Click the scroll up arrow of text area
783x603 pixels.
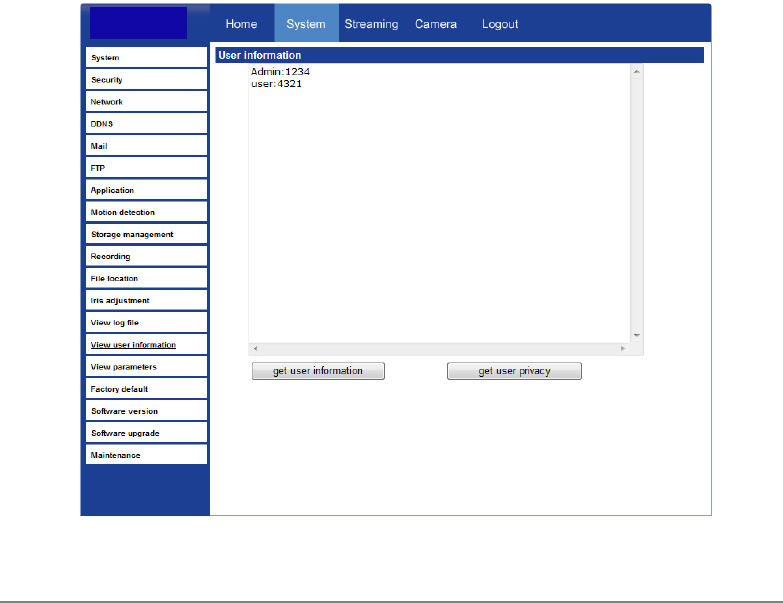tap(637, 72)
